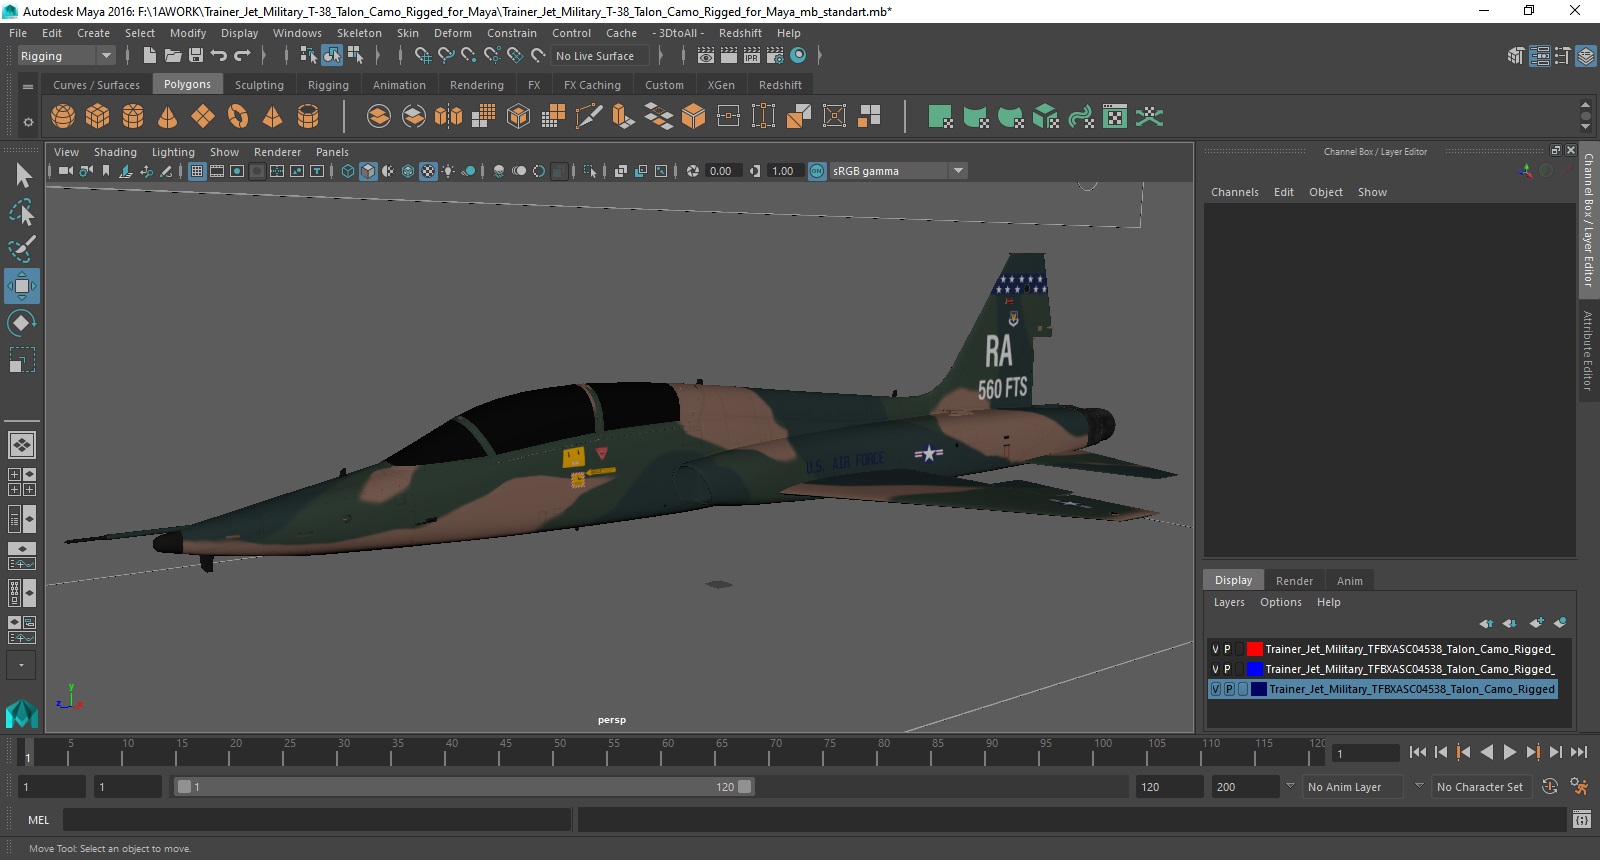This screenshot has width=1600, height=860.
Task: Open the shelf tab hamburger menu
Action: pyautogui.click(x=28, y=86)
